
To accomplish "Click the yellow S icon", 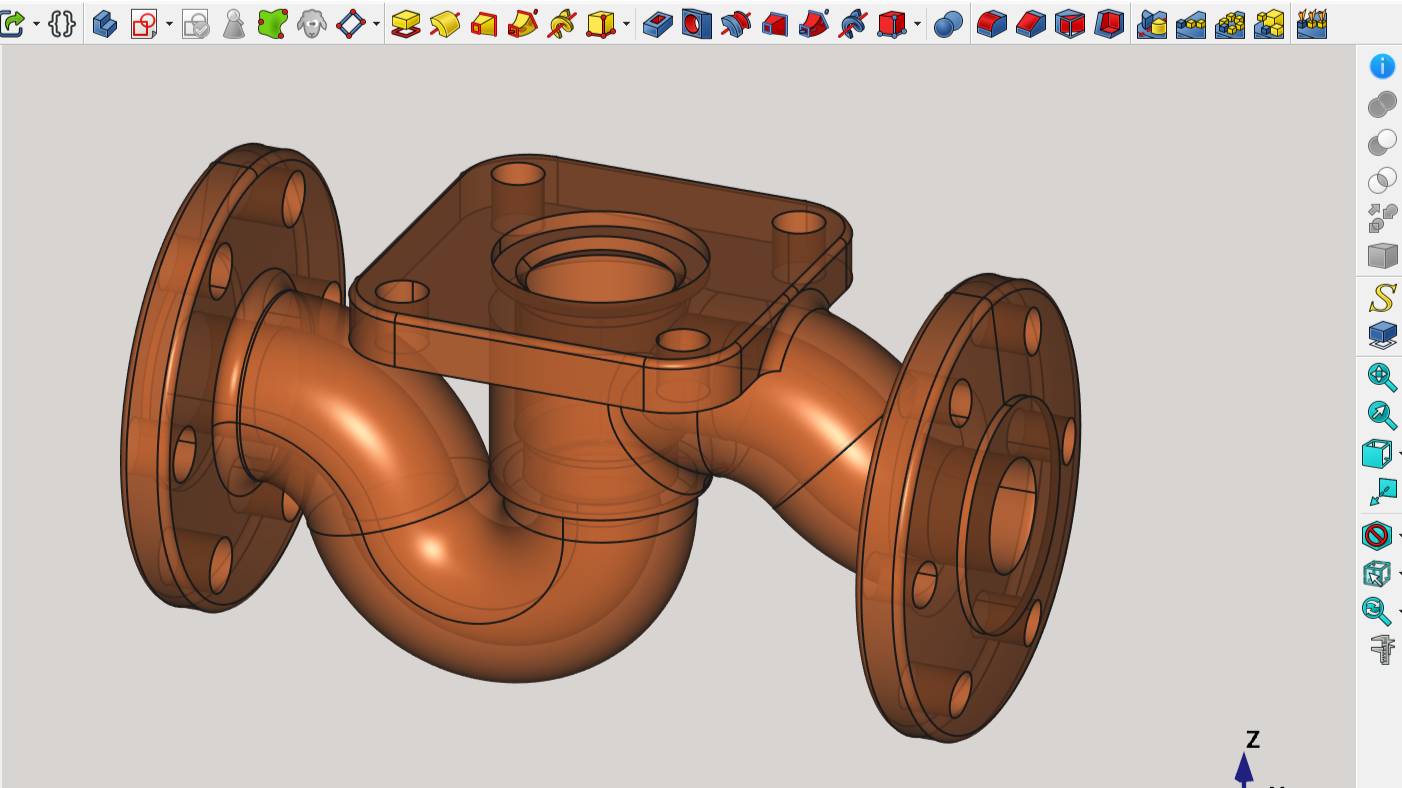I will point(1382,298).
